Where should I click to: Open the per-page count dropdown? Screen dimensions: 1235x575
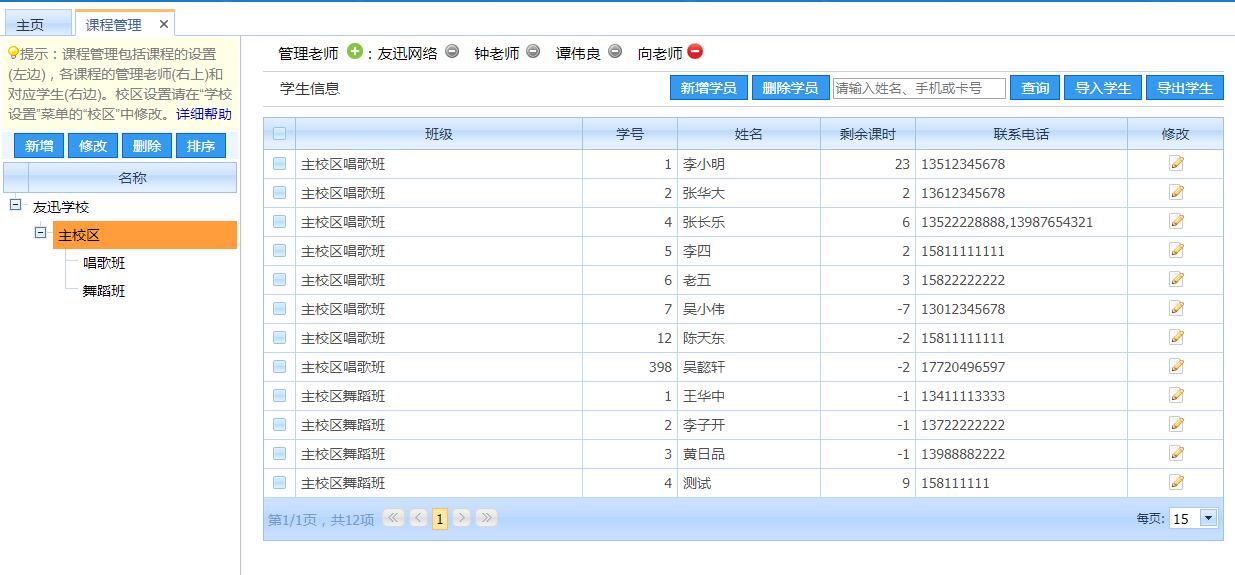pyautogui.click(x=1208, y=518)
